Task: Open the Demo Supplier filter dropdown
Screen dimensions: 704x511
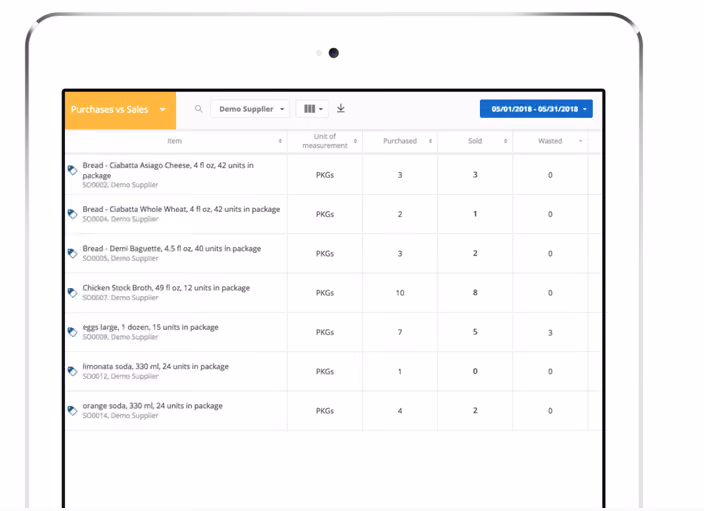Action: point(250,109)
